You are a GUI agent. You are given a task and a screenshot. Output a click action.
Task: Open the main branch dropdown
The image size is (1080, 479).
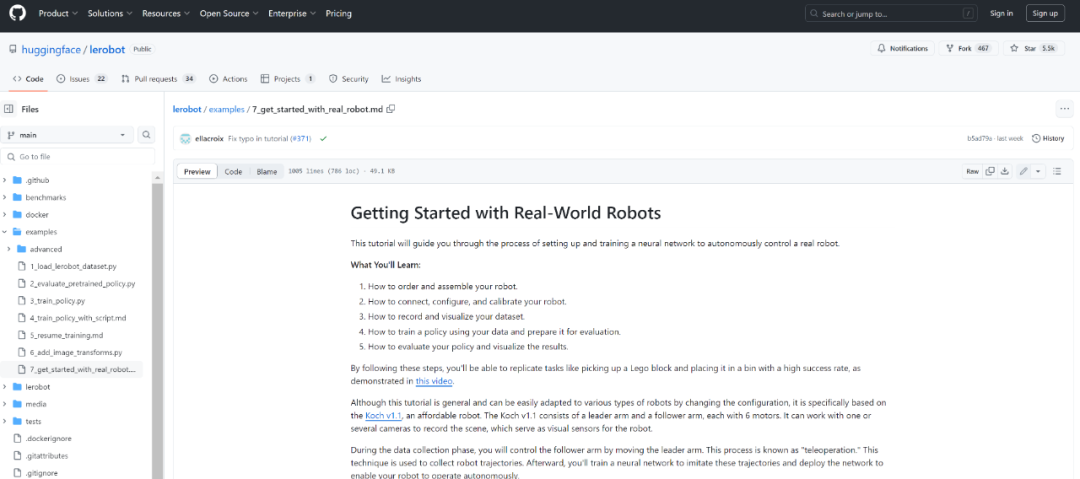tap(68, 135)
